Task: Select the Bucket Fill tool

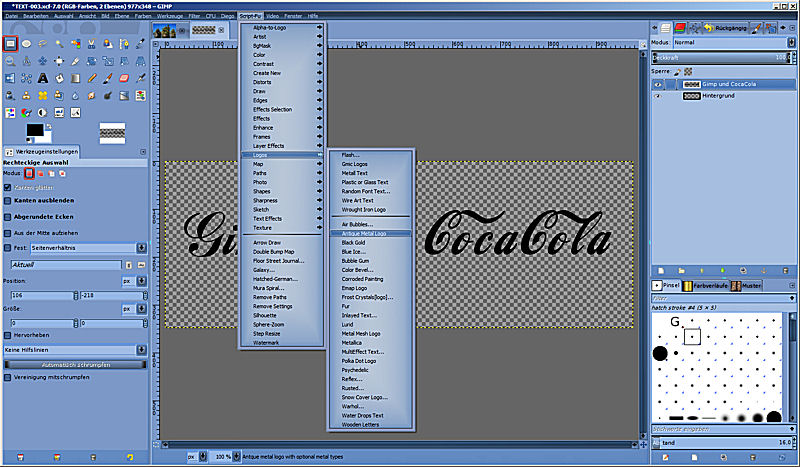Action: point(59,78)
